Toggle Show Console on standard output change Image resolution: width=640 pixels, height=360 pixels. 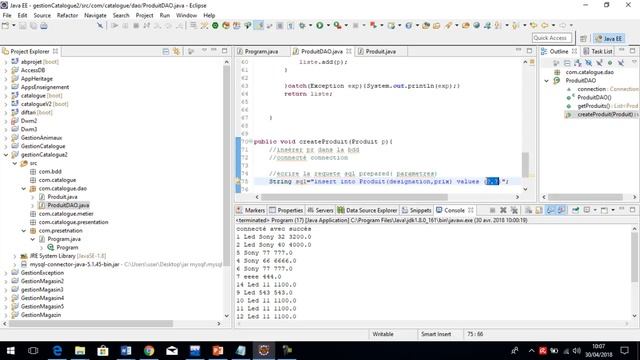[x=551, y=210]
